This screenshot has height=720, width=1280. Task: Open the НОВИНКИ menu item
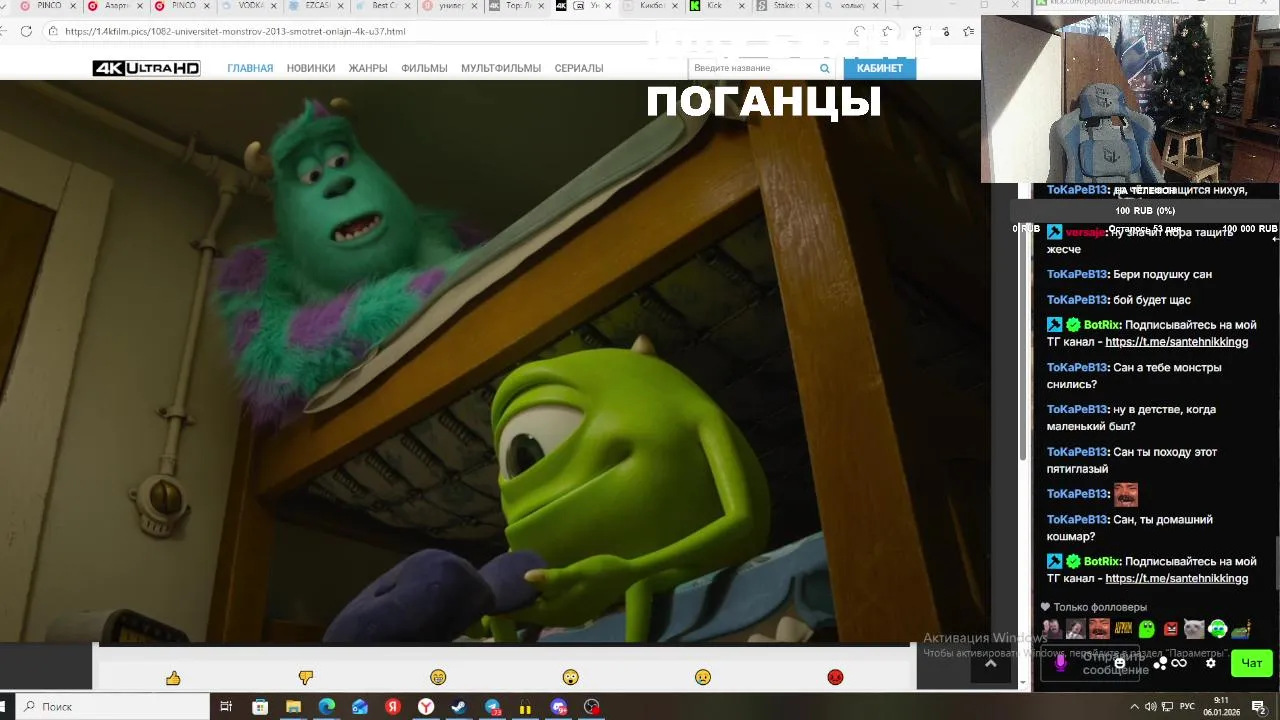point(311,68)
